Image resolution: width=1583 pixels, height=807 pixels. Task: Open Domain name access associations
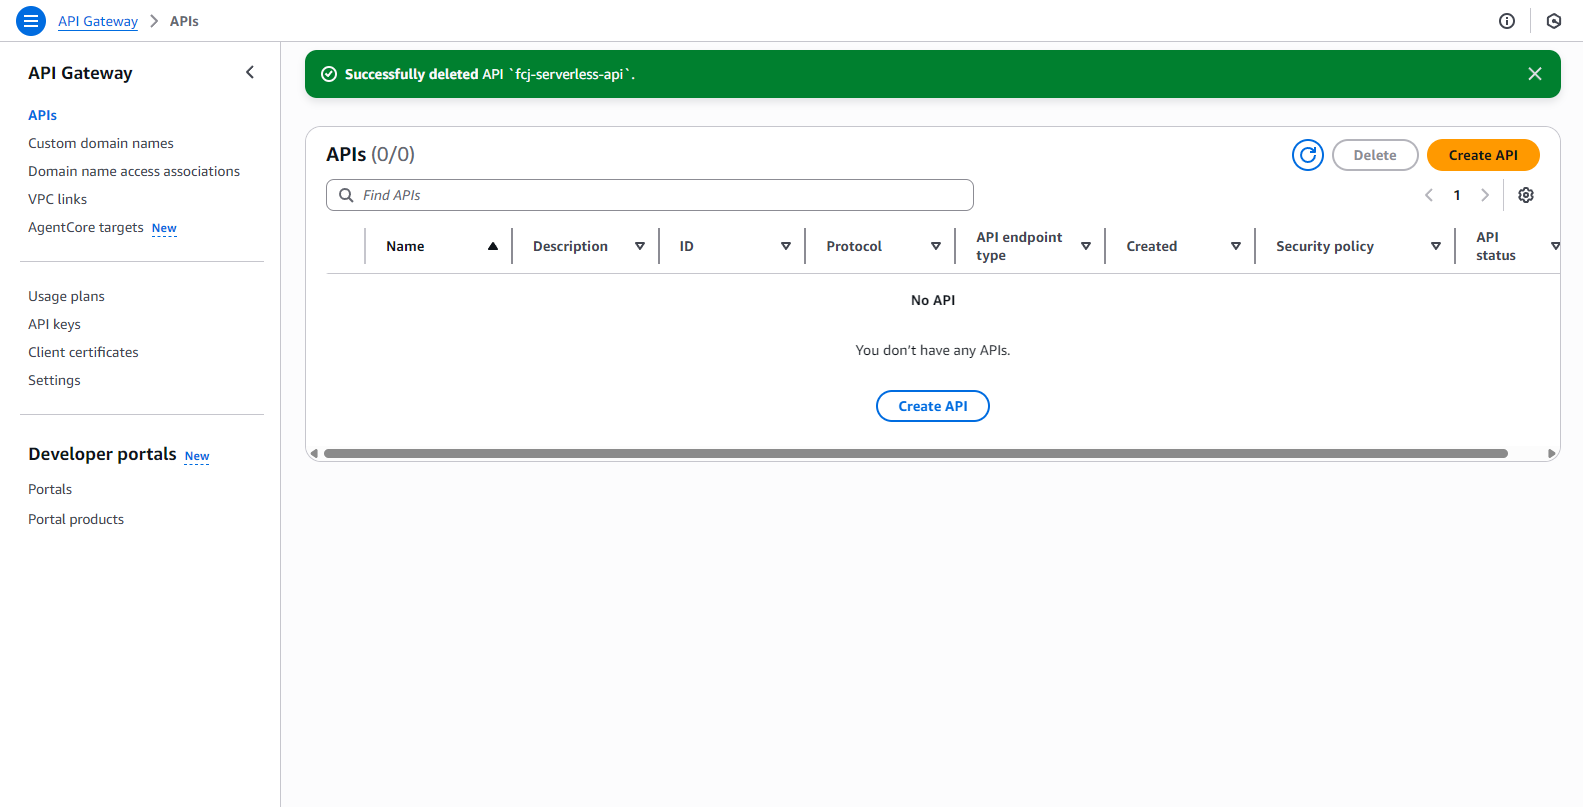click(x=134, y=171)
